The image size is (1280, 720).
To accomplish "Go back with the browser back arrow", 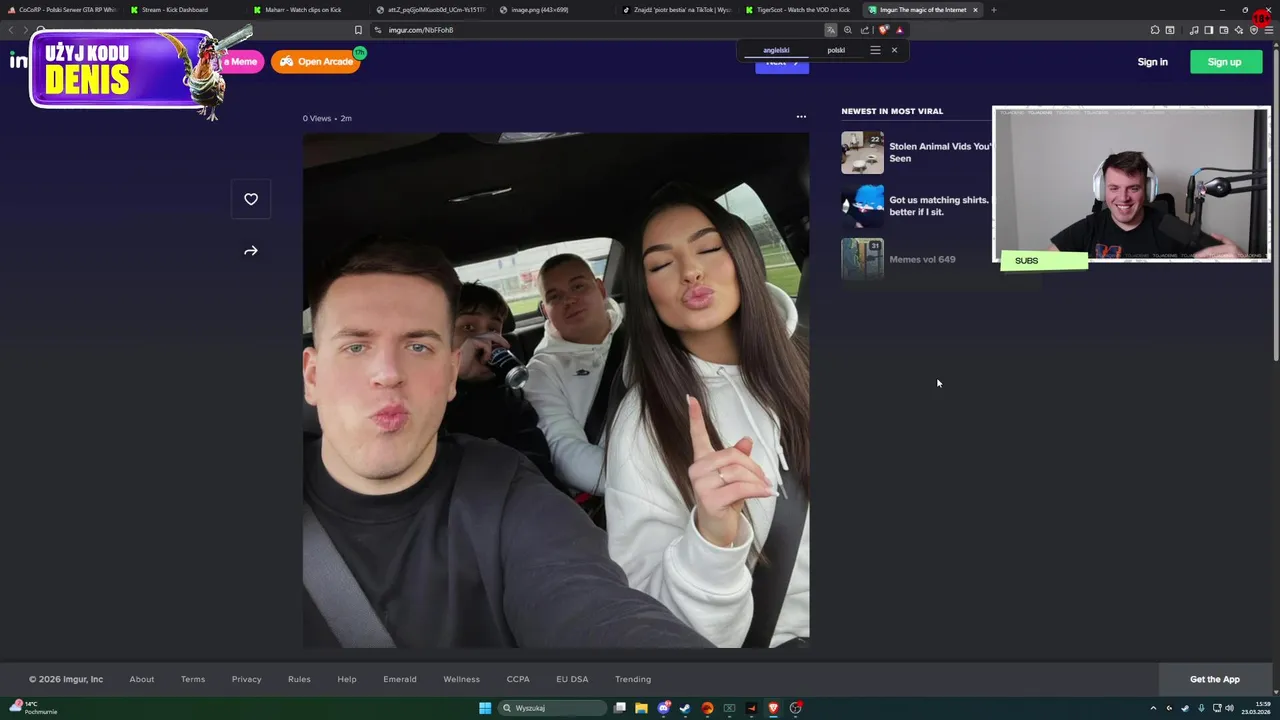I will pyautogui.click(x=11, y=30).
